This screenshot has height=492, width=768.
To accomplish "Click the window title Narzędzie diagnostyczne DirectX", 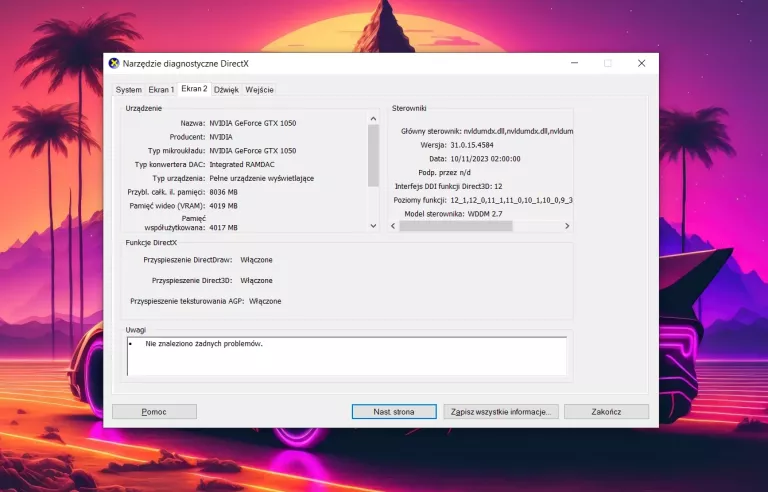I will click(x=186, y=63).
